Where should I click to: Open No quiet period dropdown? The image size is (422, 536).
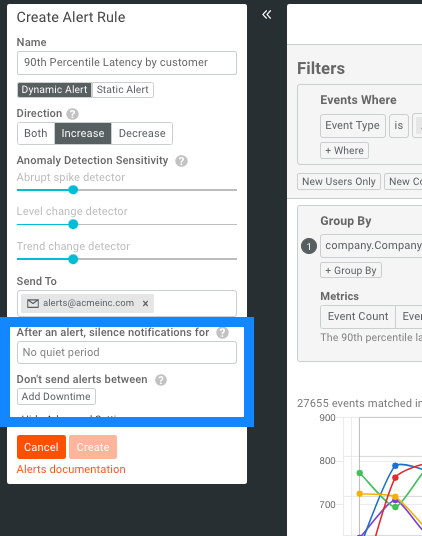[127, 352]
